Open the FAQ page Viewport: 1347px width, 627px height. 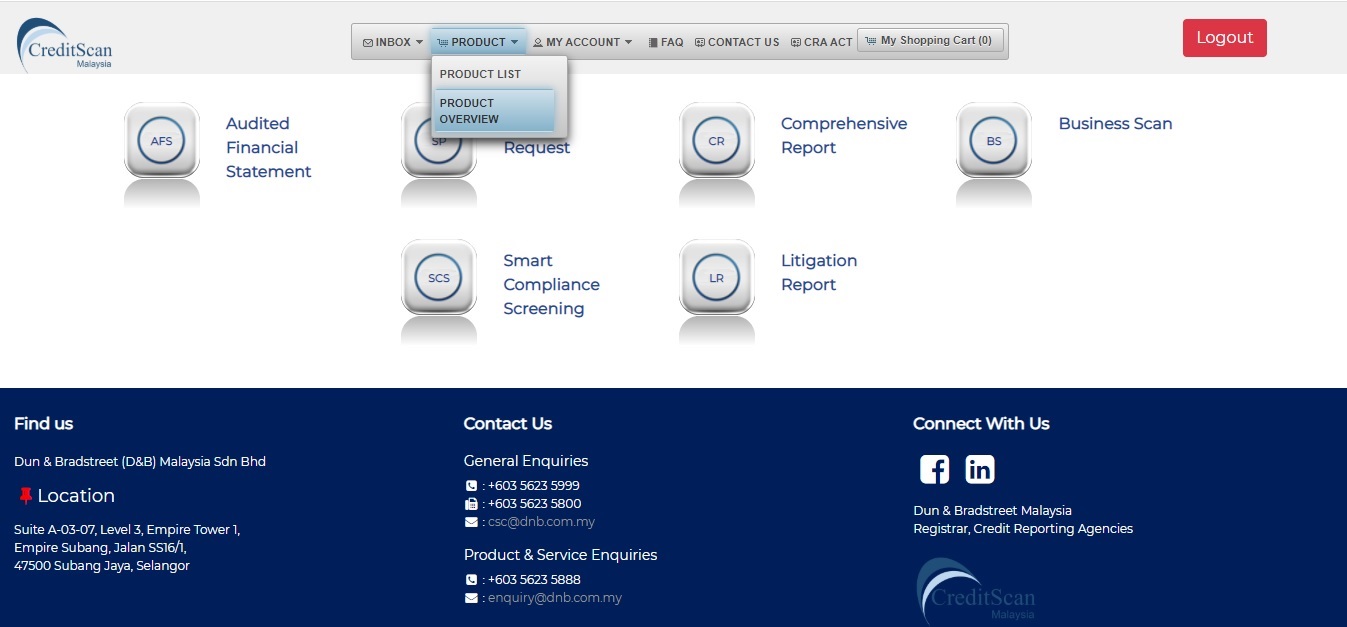(666, 42)
